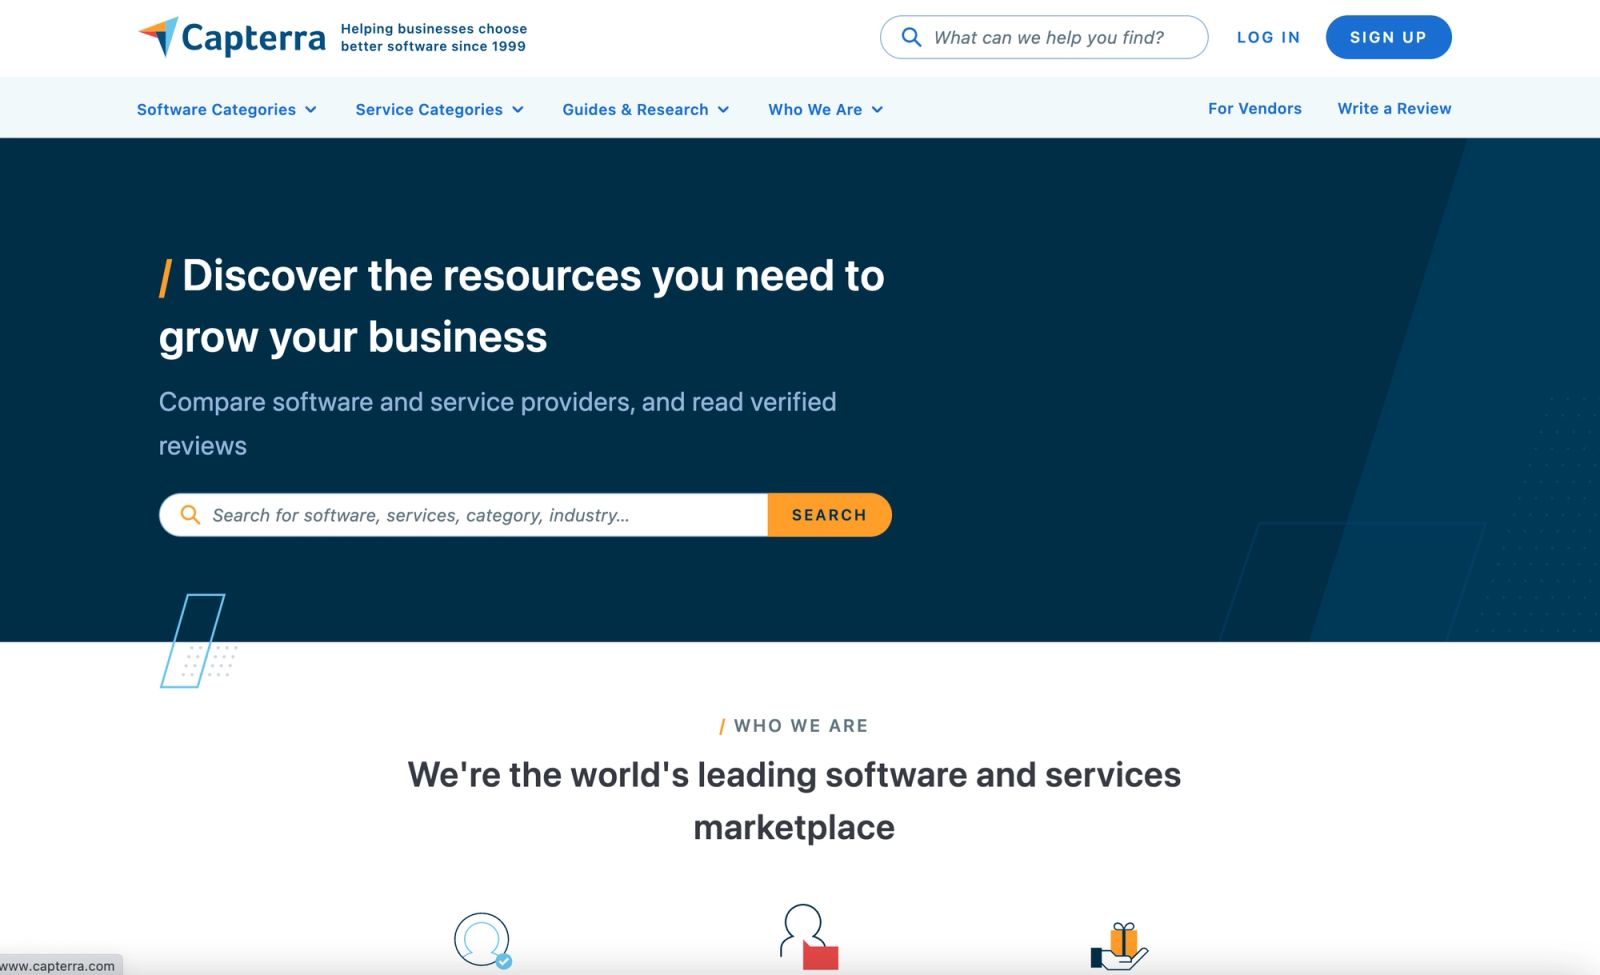Click the orange magnifier icon in hero search
Image resolution: width=1600 pixels, height=975 pixels.
(x=190, y=515)
